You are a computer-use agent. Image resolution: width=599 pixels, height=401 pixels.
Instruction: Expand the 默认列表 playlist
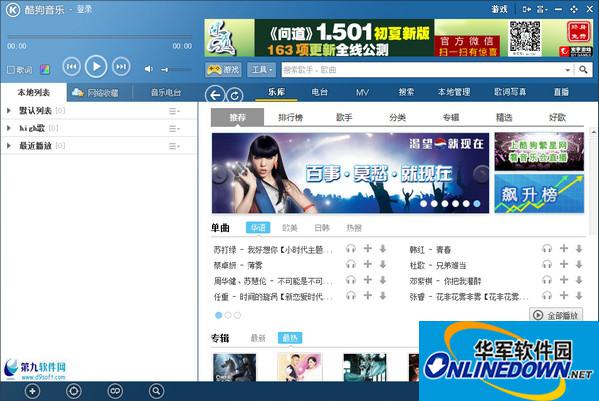pos(9,111)
